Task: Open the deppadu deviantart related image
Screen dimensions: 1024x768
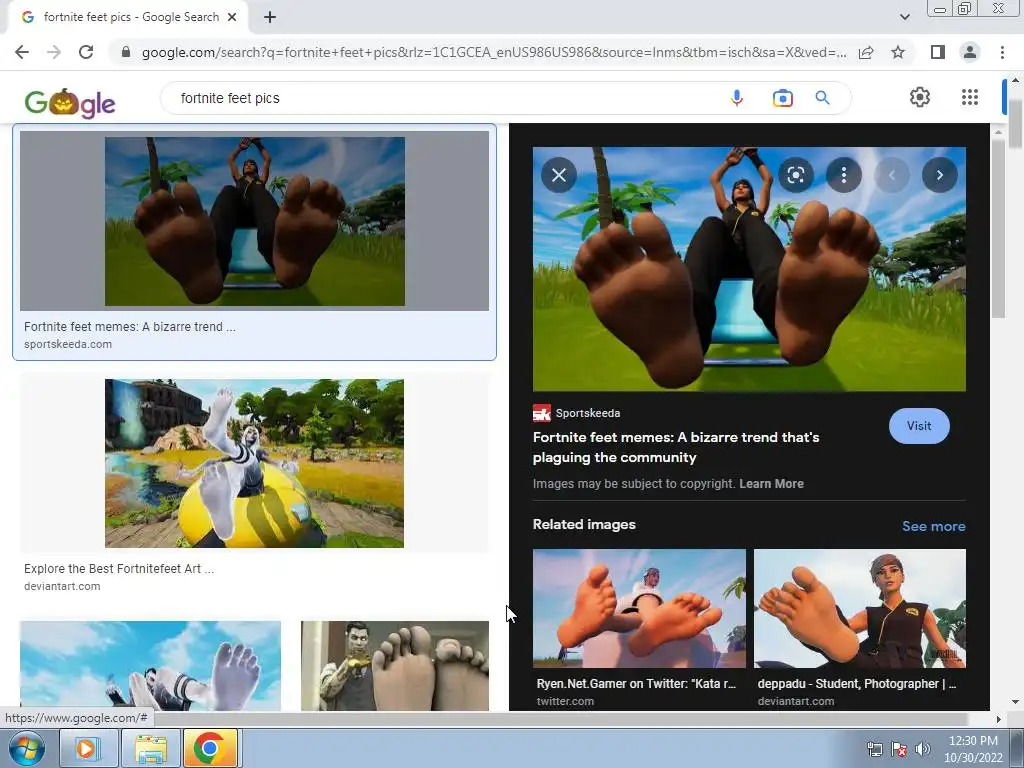Action: (859, 609)
